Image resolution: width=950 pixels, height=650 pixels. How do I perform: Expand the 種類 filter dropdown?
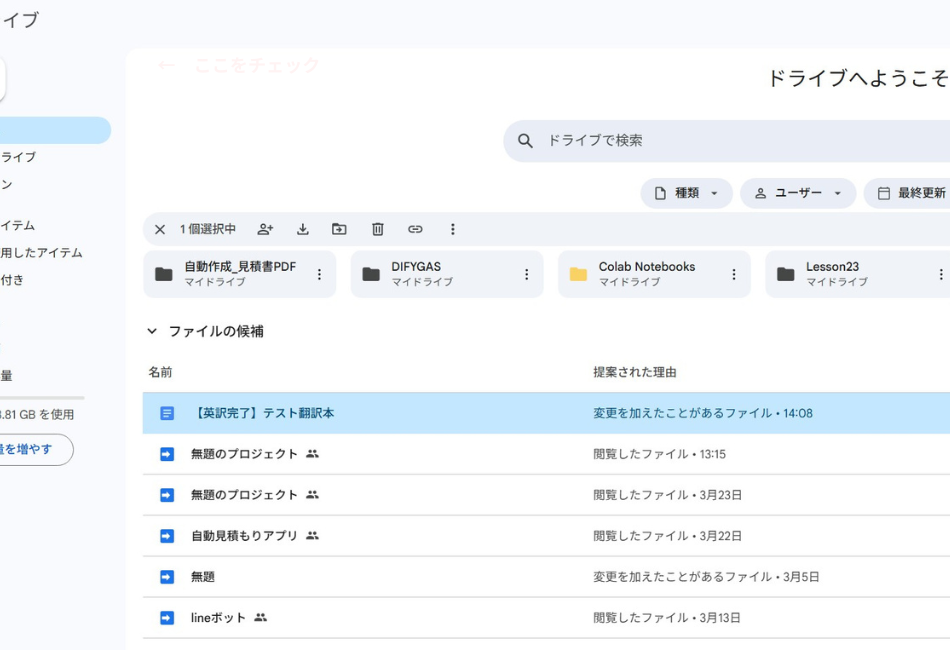click(686, 193)
